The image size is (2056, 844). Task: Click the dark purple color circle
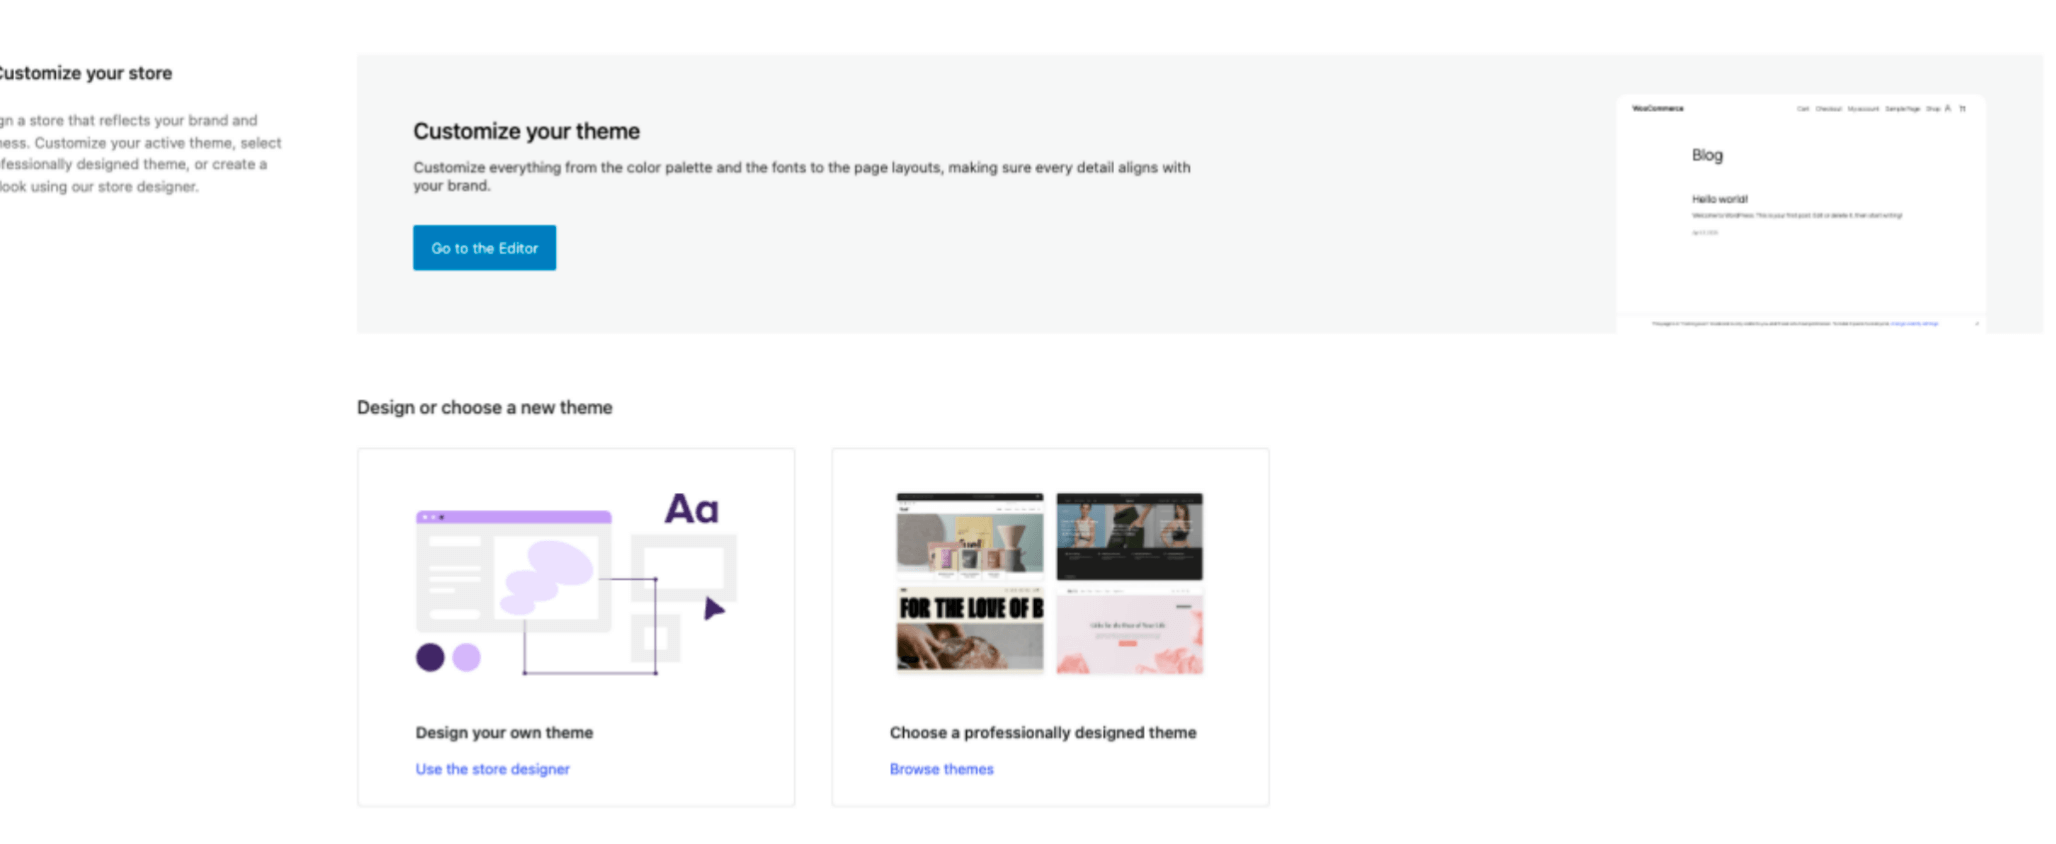pyautogui.click(x=430, y=657)
